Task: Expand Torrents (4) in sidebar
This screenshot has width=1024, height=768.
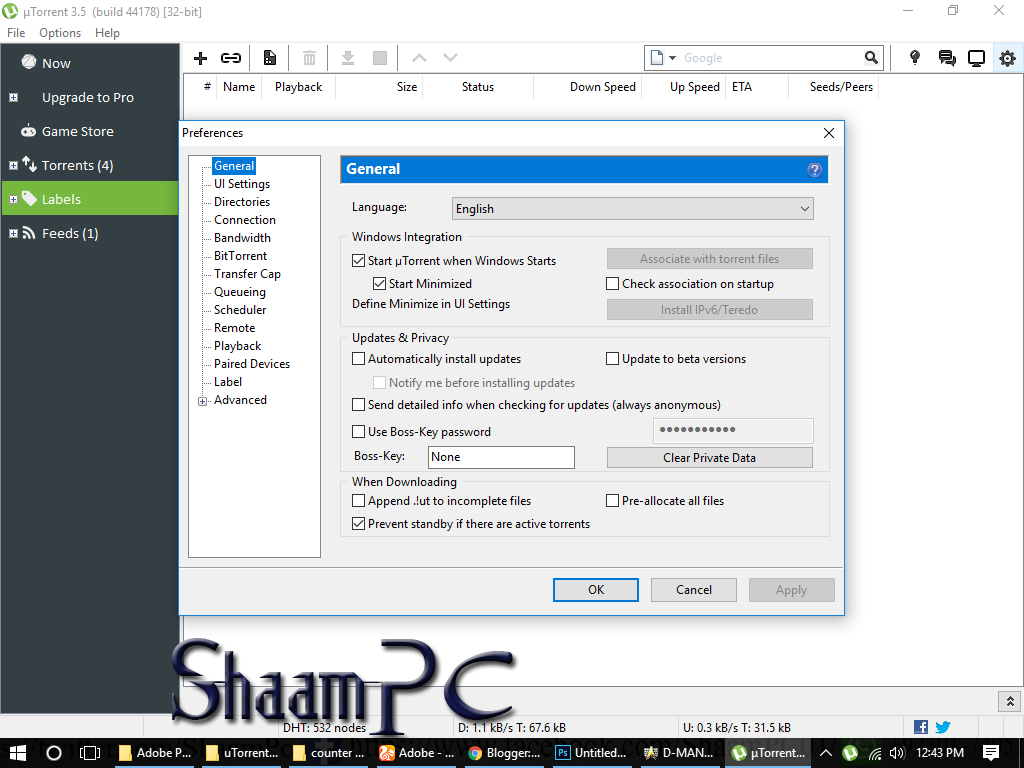Action: click(x=13, y=165)
